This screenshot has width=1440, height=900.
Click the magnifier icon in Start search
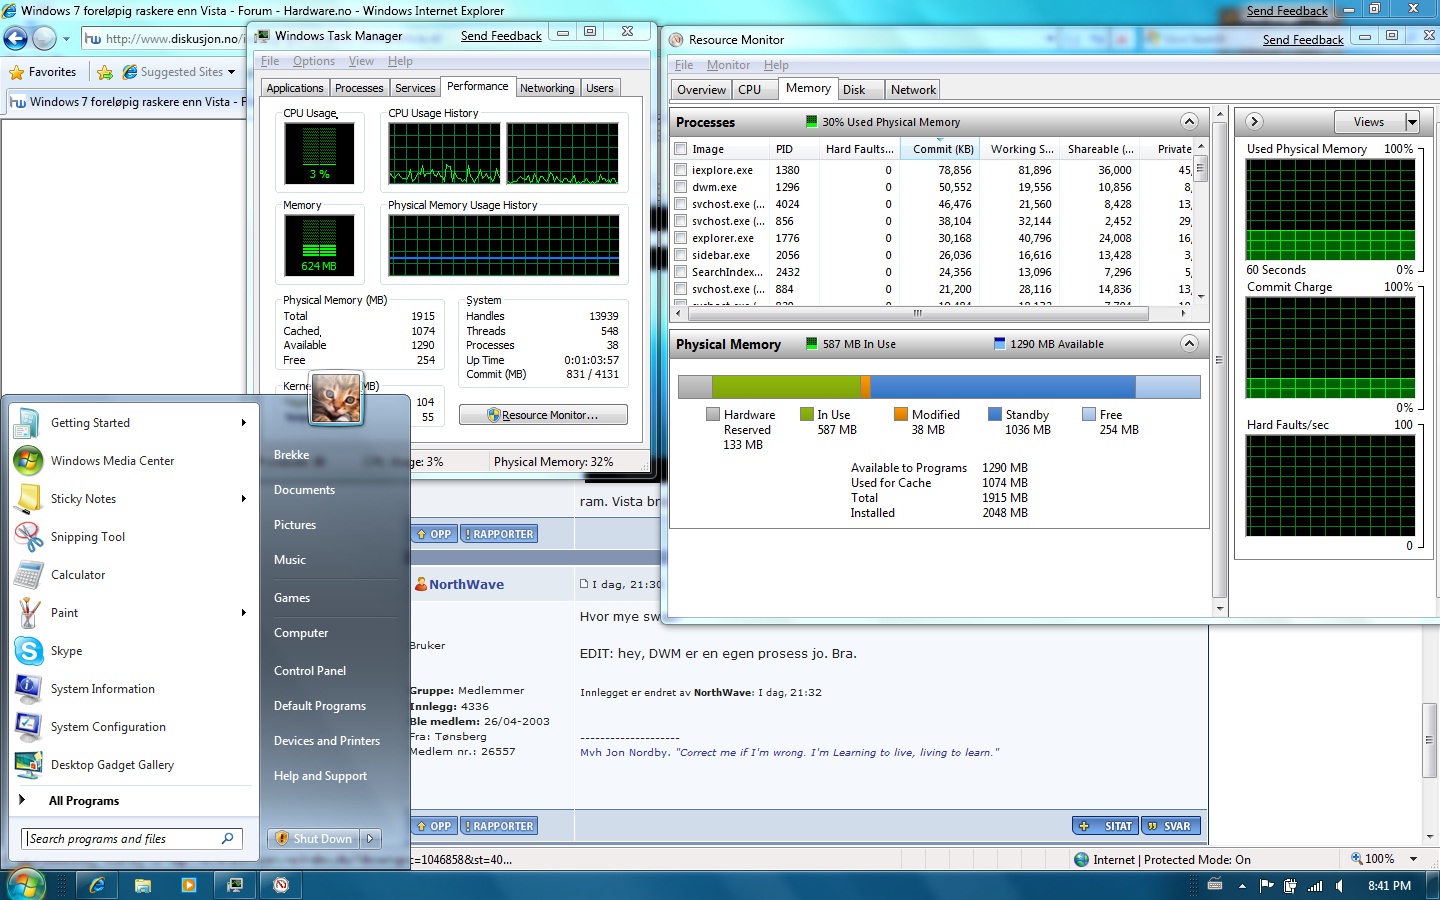(228, 839)
